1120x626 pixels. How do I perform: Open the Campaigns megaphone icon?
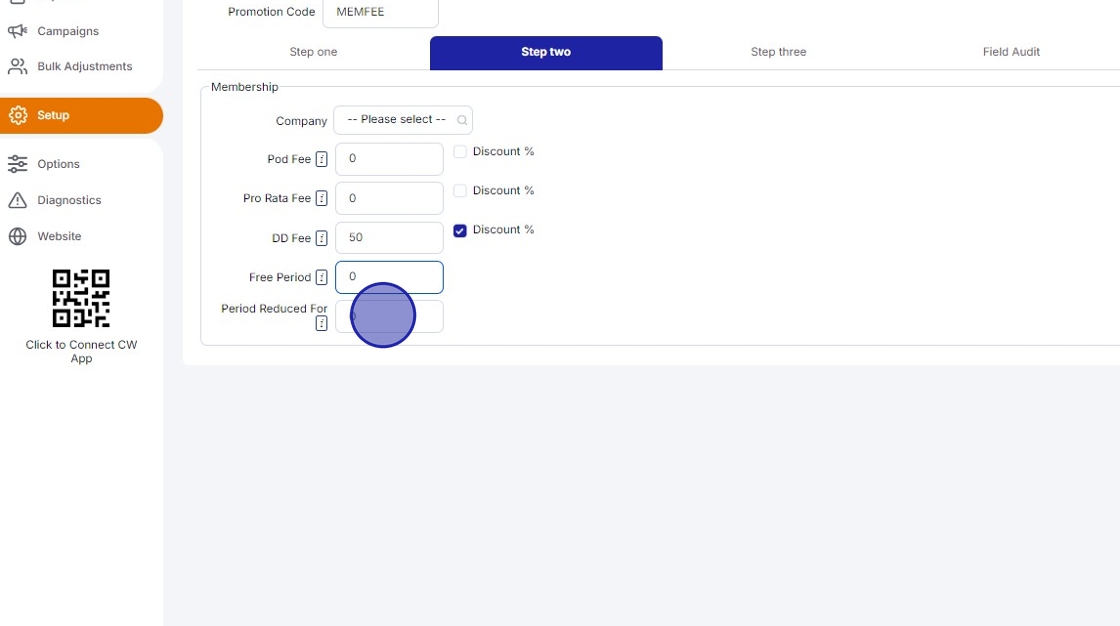point(17,31)
